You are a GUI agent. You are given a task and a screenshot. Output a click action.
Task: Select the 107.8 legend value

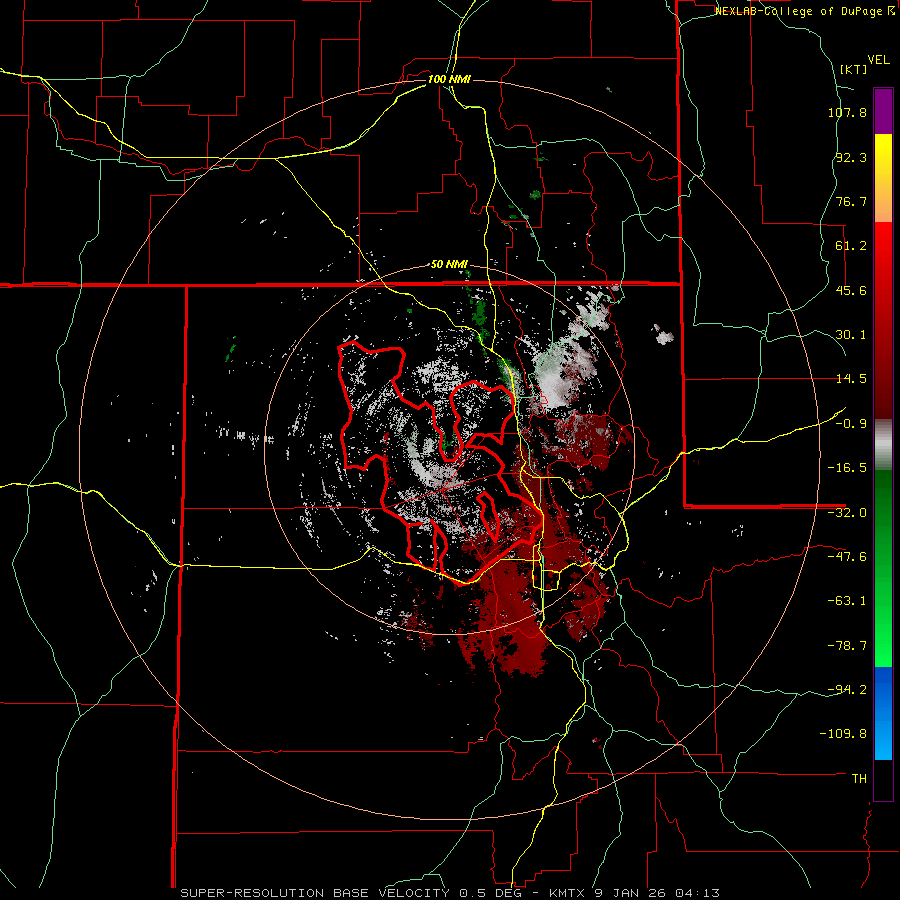pyautogui.click(x=847, y=112)
